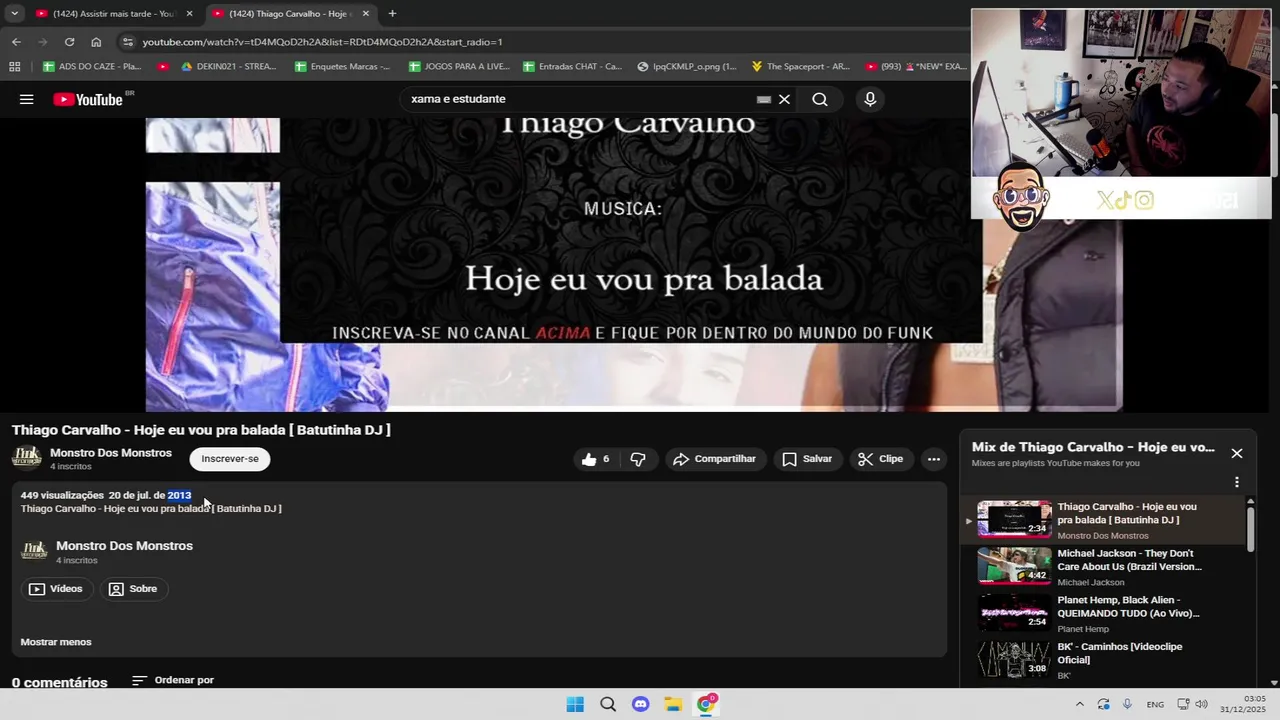Share the video via Compartilhar
The image size is (1280, 720).
point(714,459)
